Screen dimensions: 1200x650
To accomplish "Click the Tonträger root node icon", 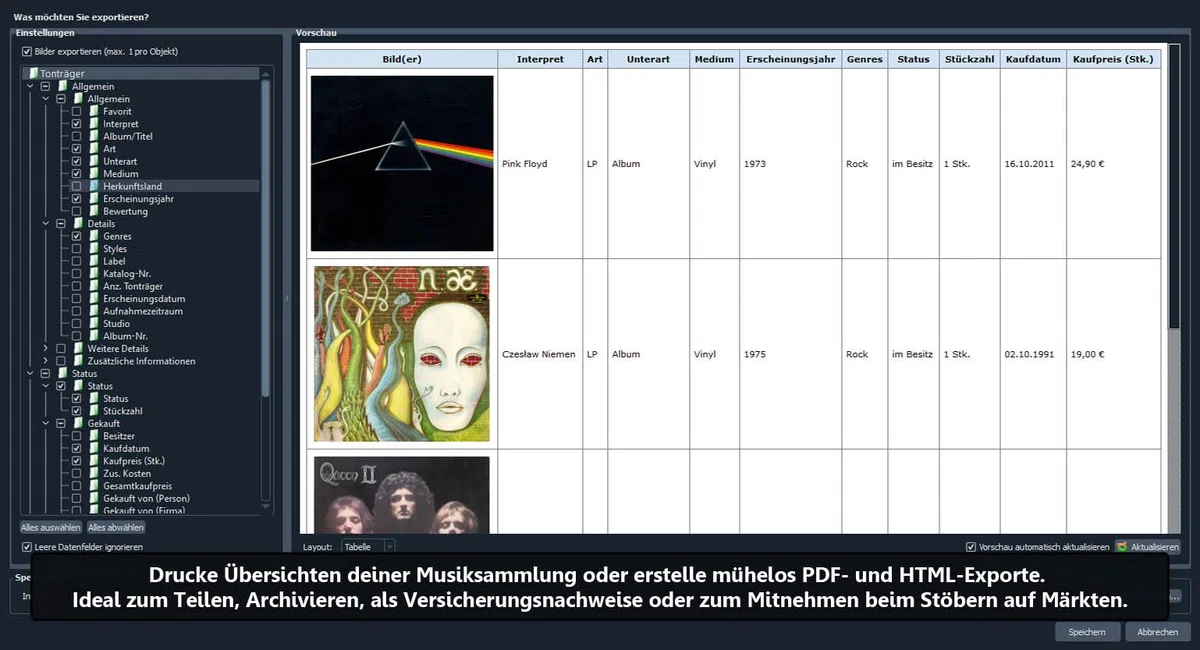I will [33, 74].
